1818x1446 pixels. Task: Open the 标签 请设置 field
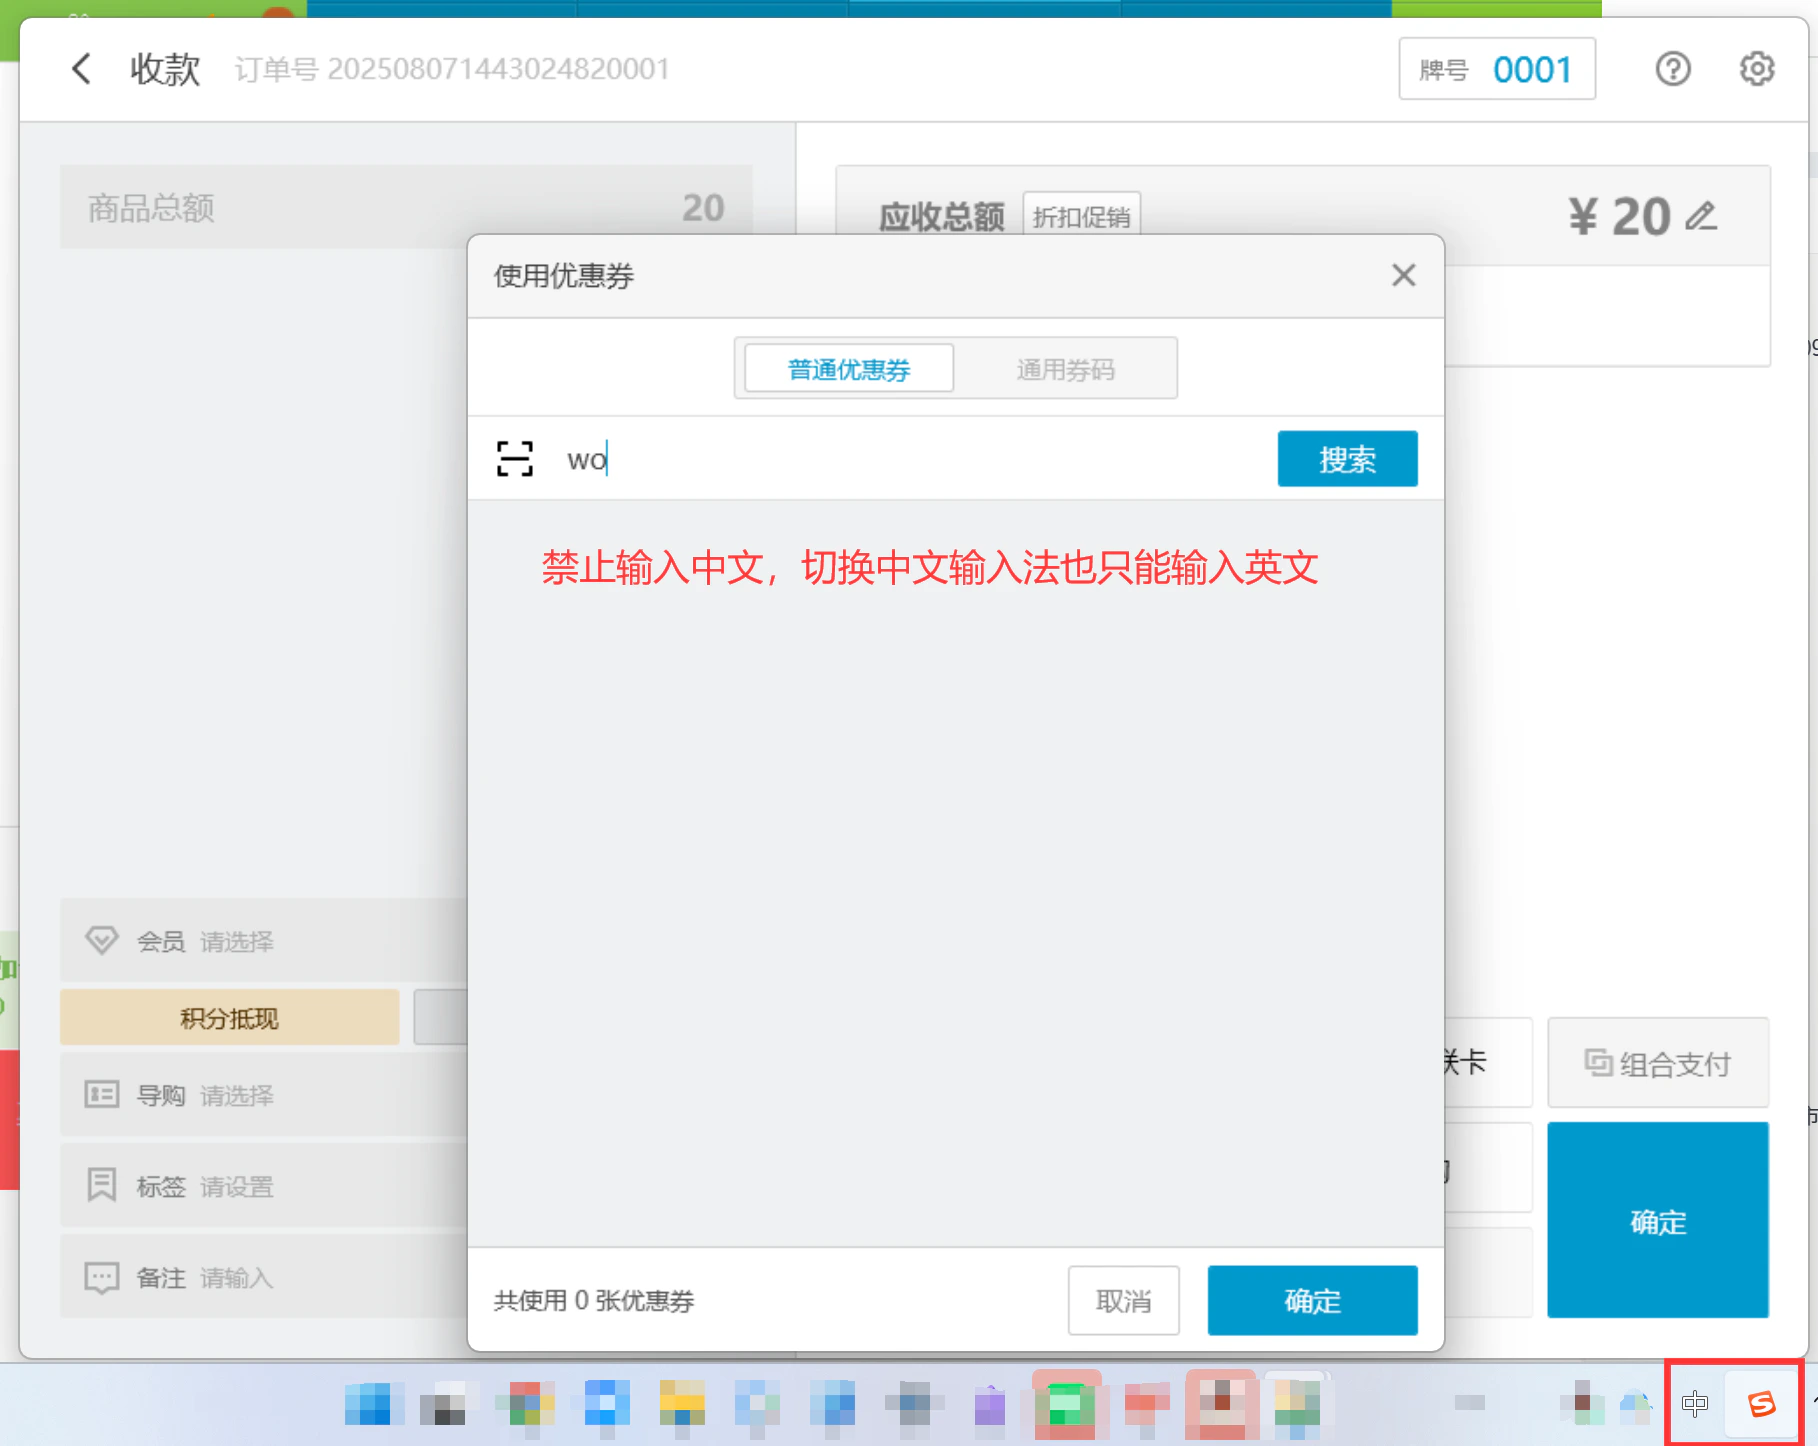(263, 1185)
